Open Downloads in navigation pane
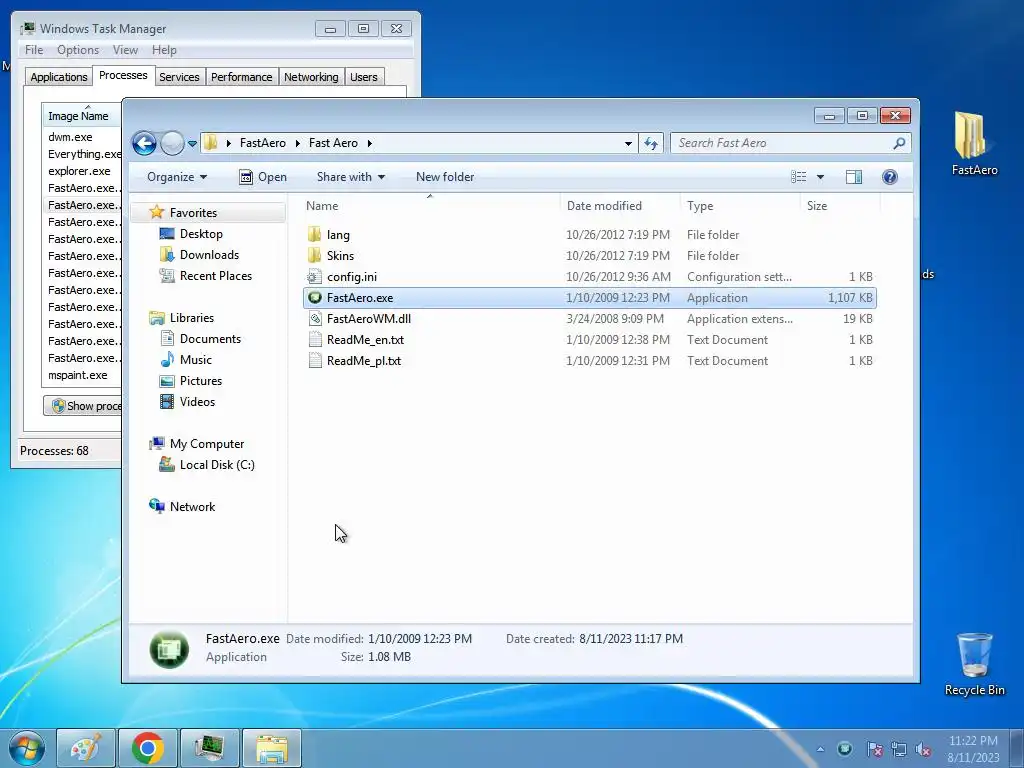The image size is (1024, 768). (x=209, y=255)
